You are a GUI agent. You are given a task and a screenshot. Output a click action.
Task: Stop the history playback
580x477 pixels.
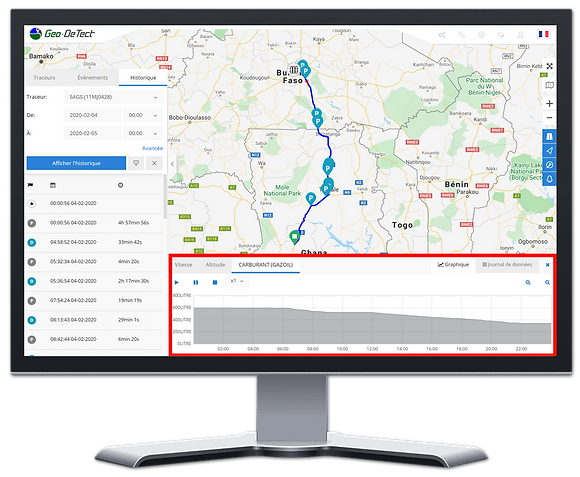(215, 283)
